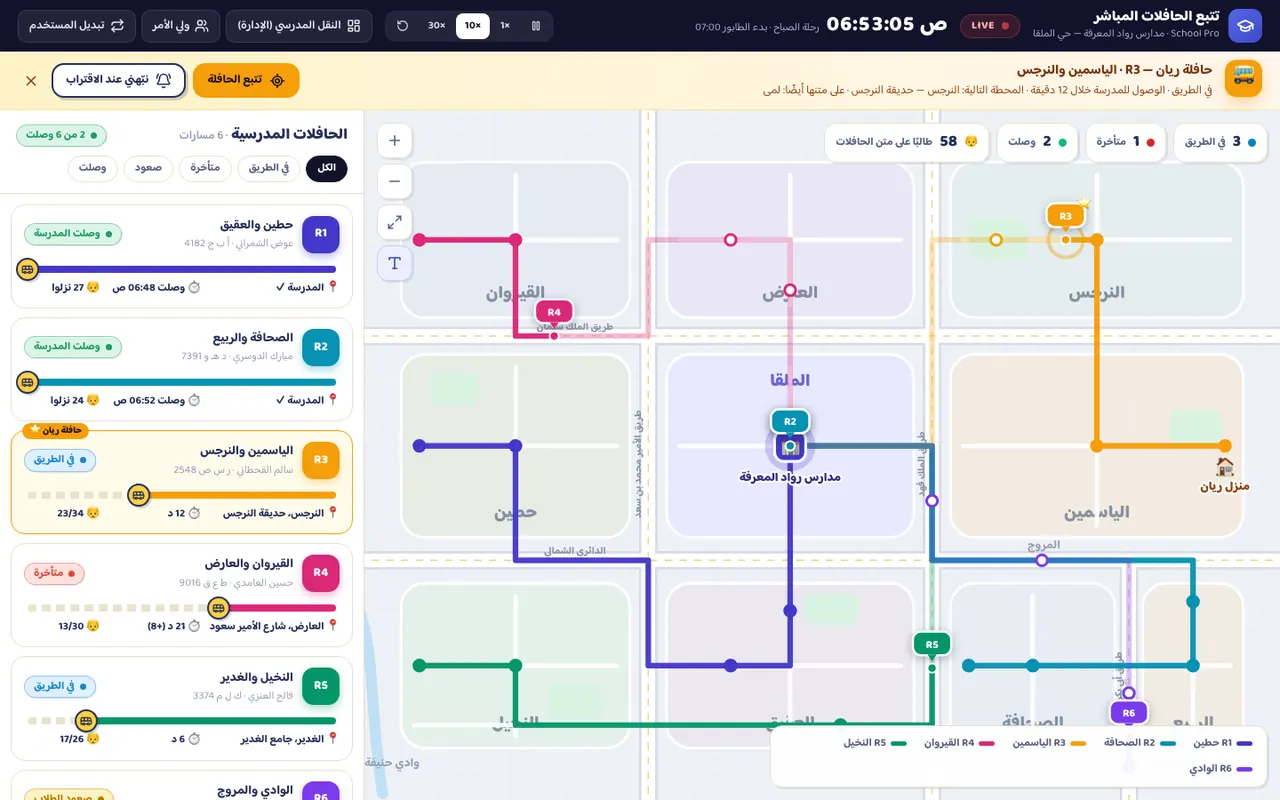Filter buses by متأخرة tab

tap(206, 168)
